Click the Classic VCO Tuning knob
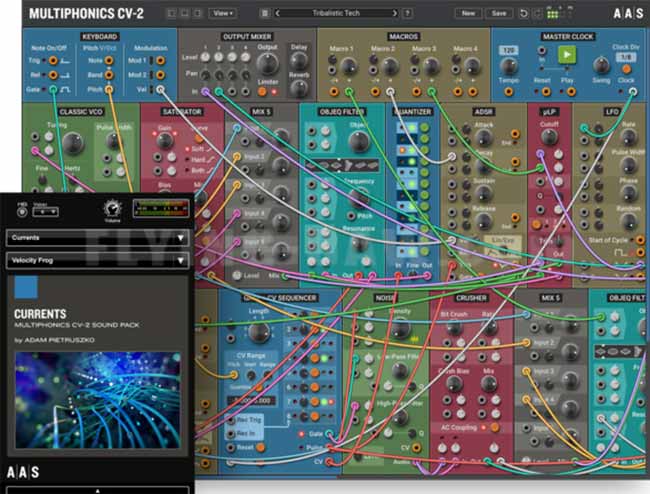This screenshot has height=494, width=650. (x=73, y=143)
